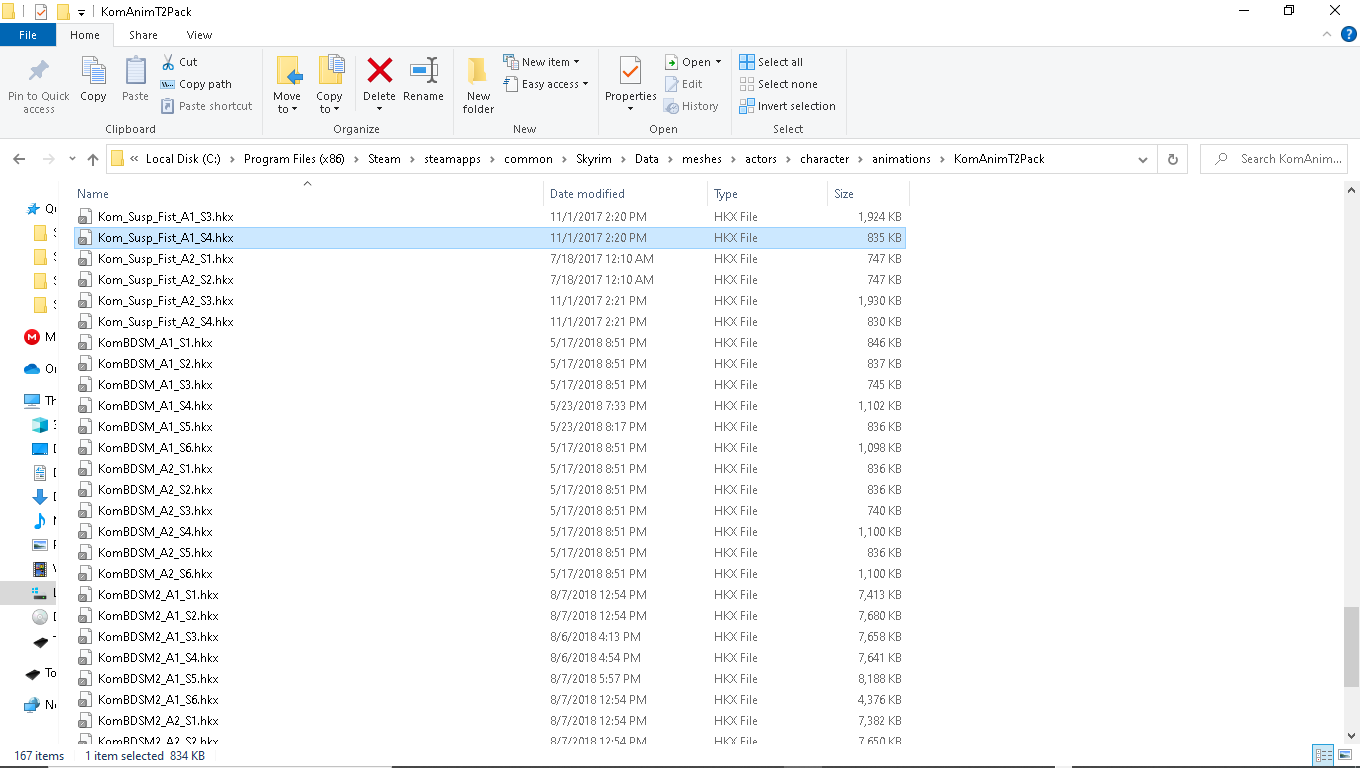This screenshot has width=1360, height=768.
Task: Open Network via its sidebar icon
Action: pos(32,705)
